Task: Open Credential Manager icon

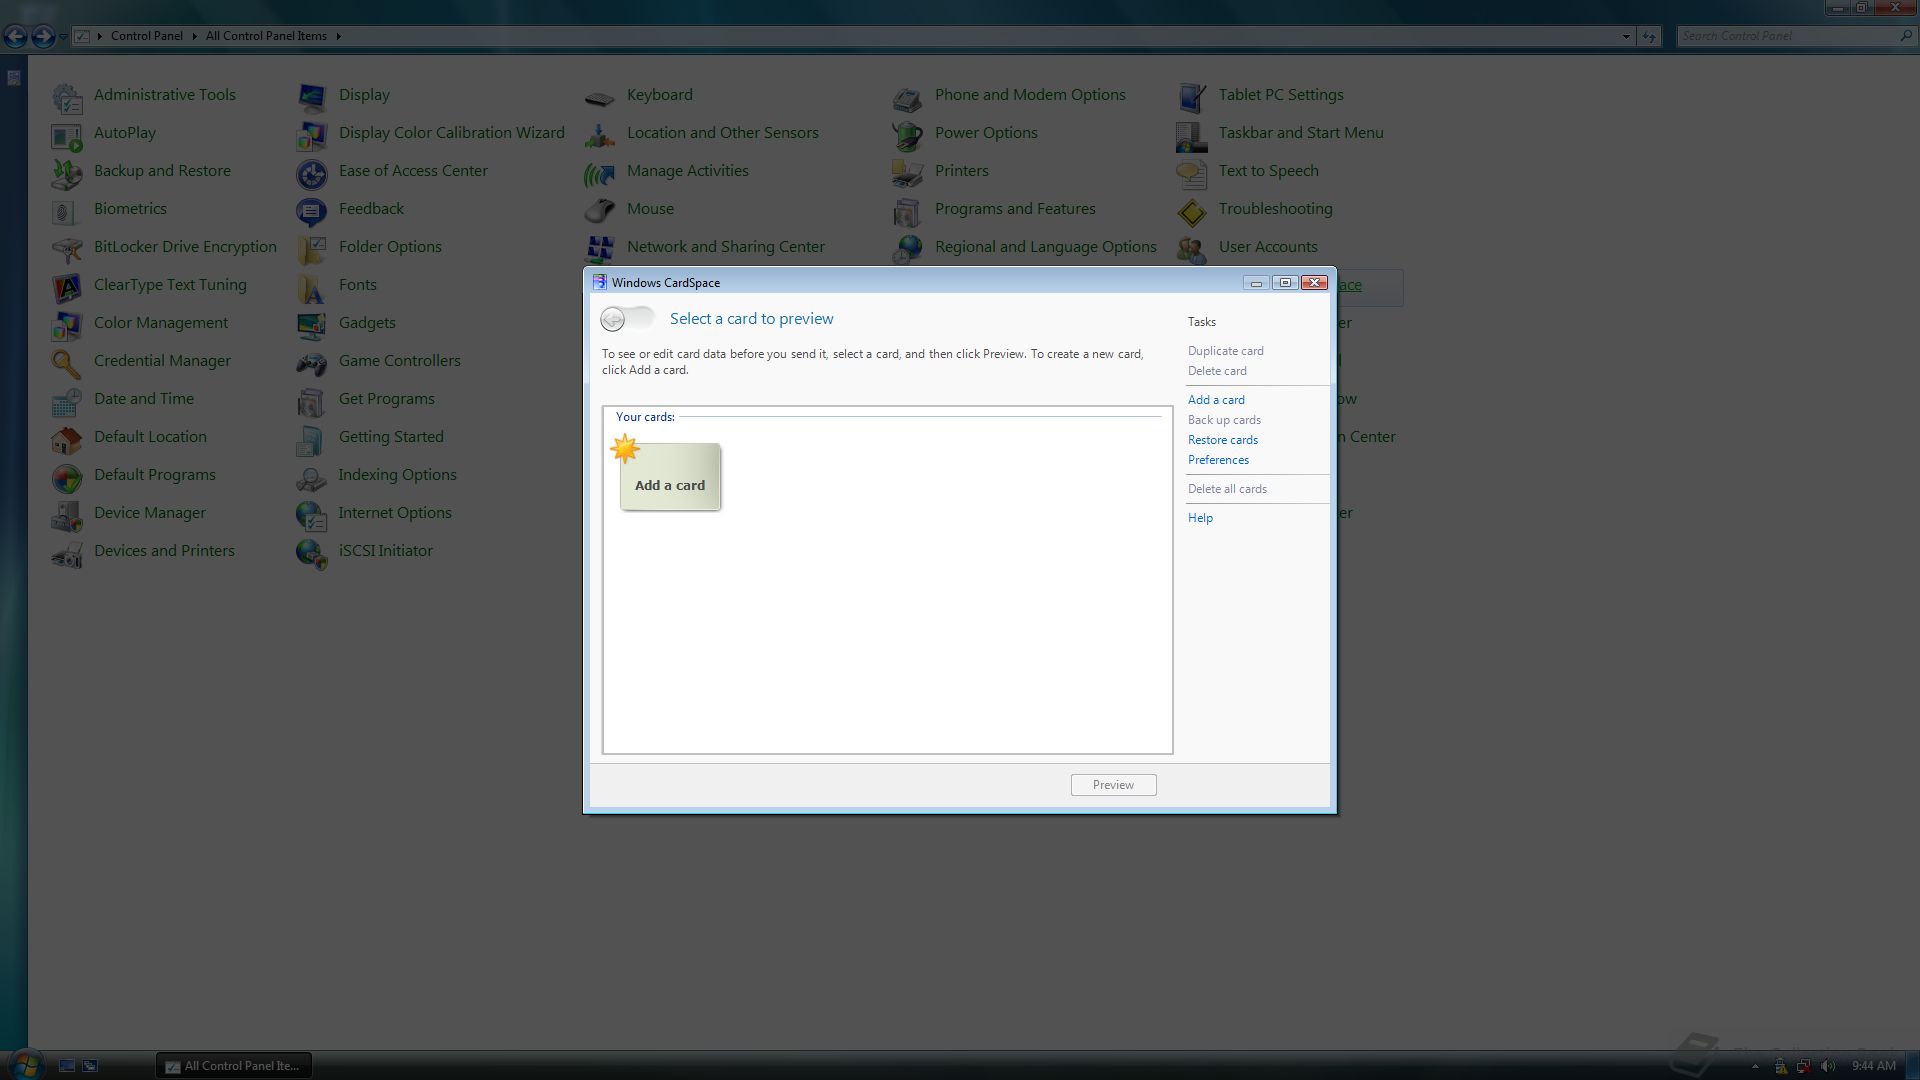Action: 67,363
